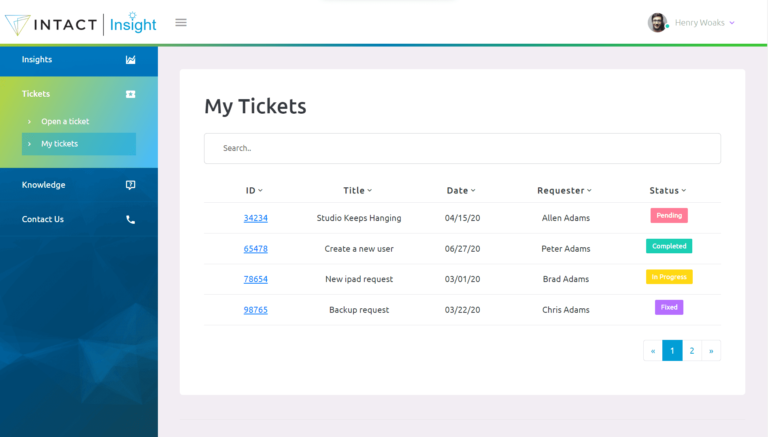Sort tickets by Date column
The height and width of the screenshot is (437, 768).
click(460, 190)
